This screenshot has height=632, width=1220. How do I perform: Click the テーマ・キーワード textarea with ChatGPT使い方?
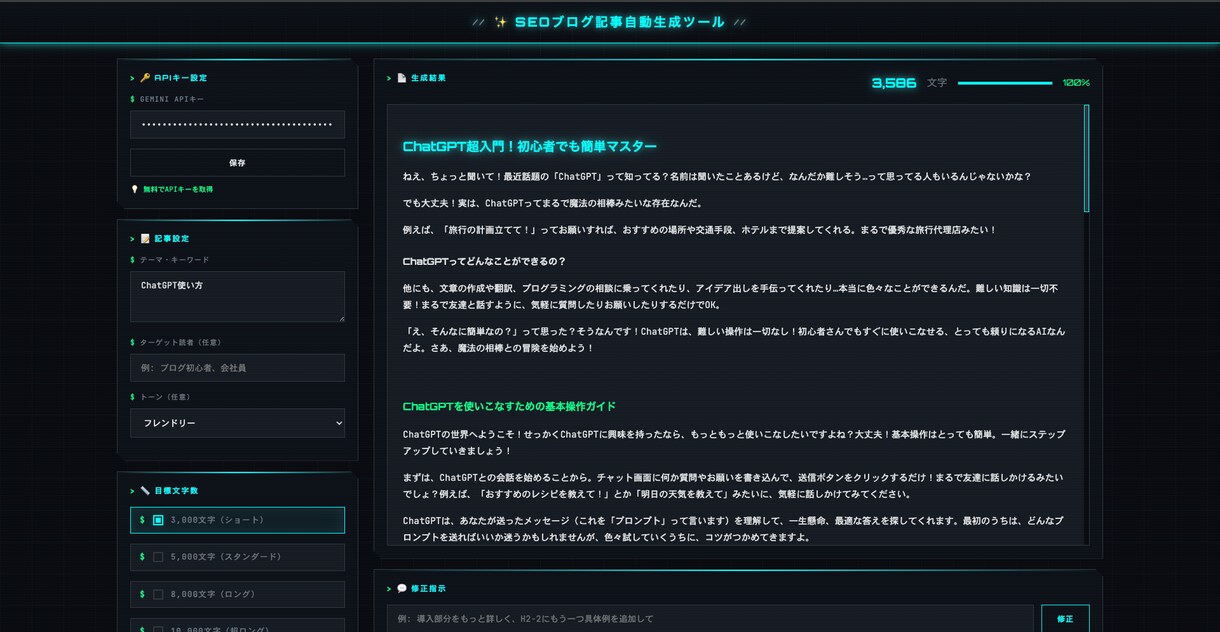237,296
